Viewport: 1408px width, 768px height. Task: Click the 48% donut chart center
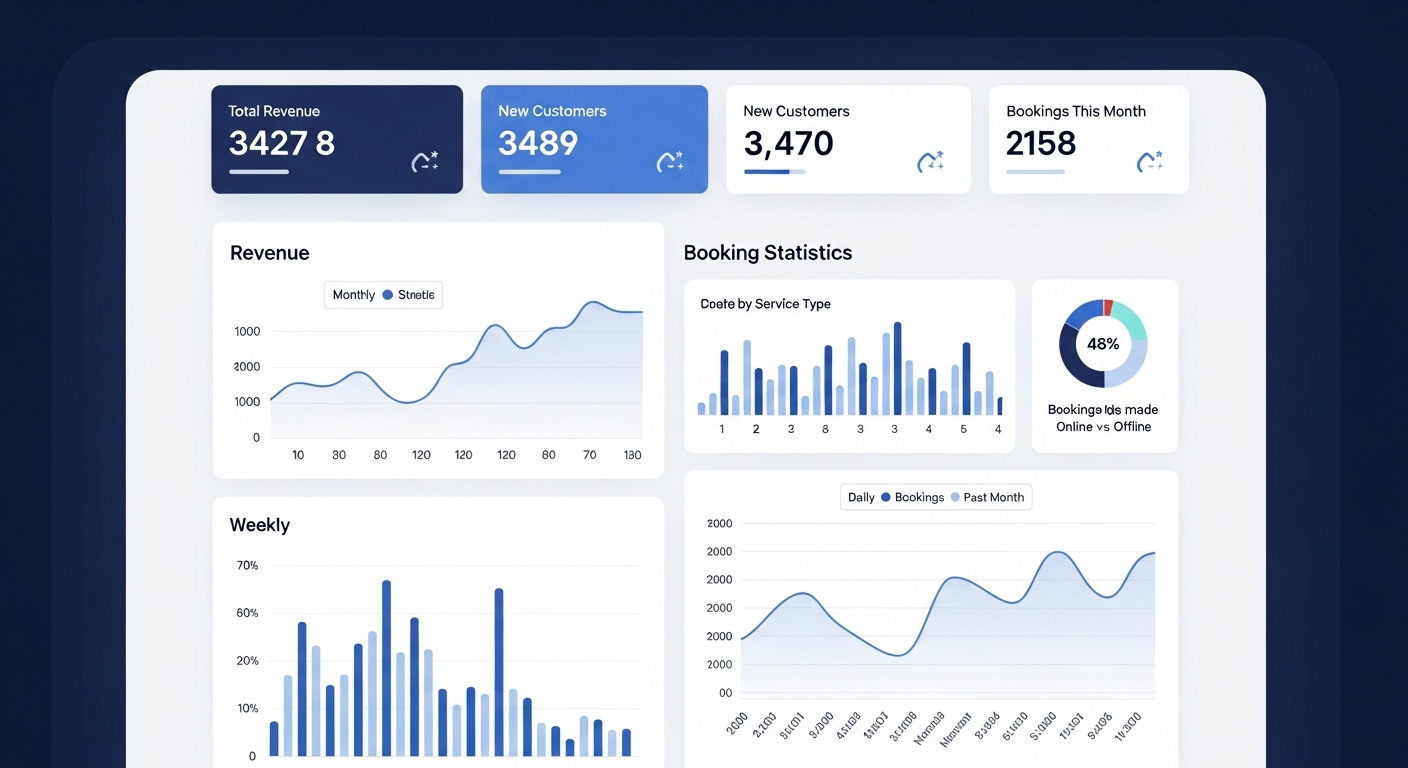tap(1103, 343)
